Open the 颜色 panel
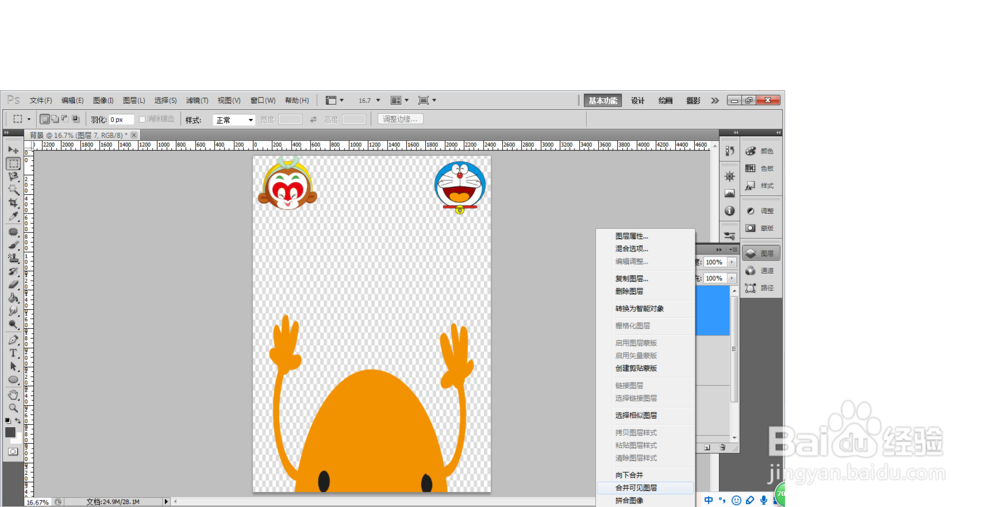This screenshot has width=1000, height=507. coord(761,151)
